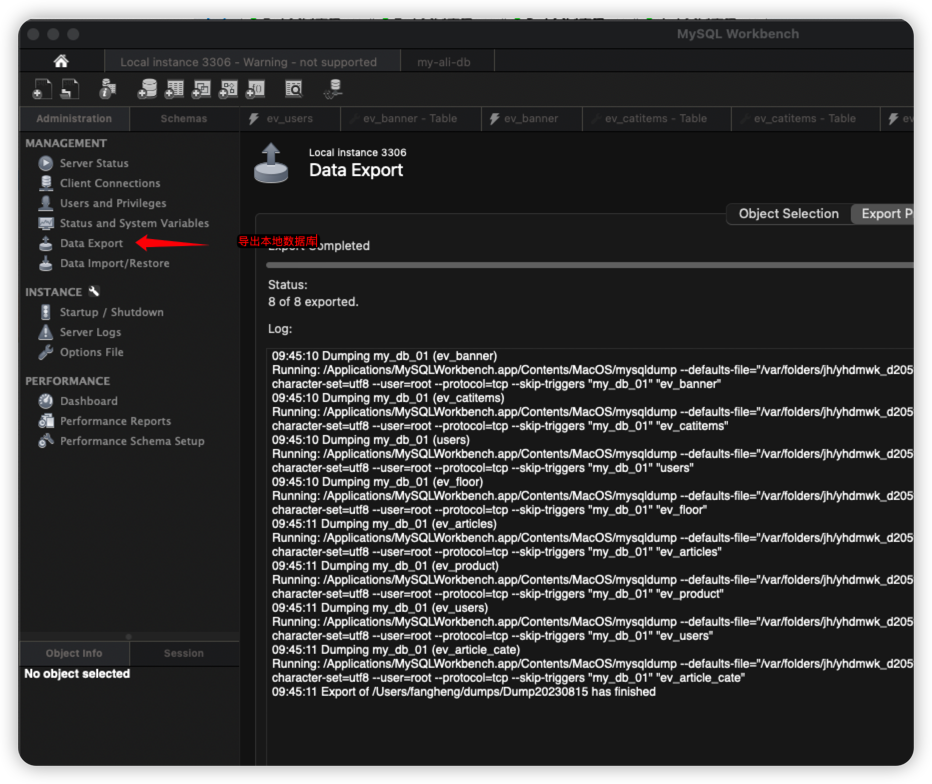Screen dimensions: 932x784
Task: Click the Server Logs warning icon
Action: tap(46, 332)
